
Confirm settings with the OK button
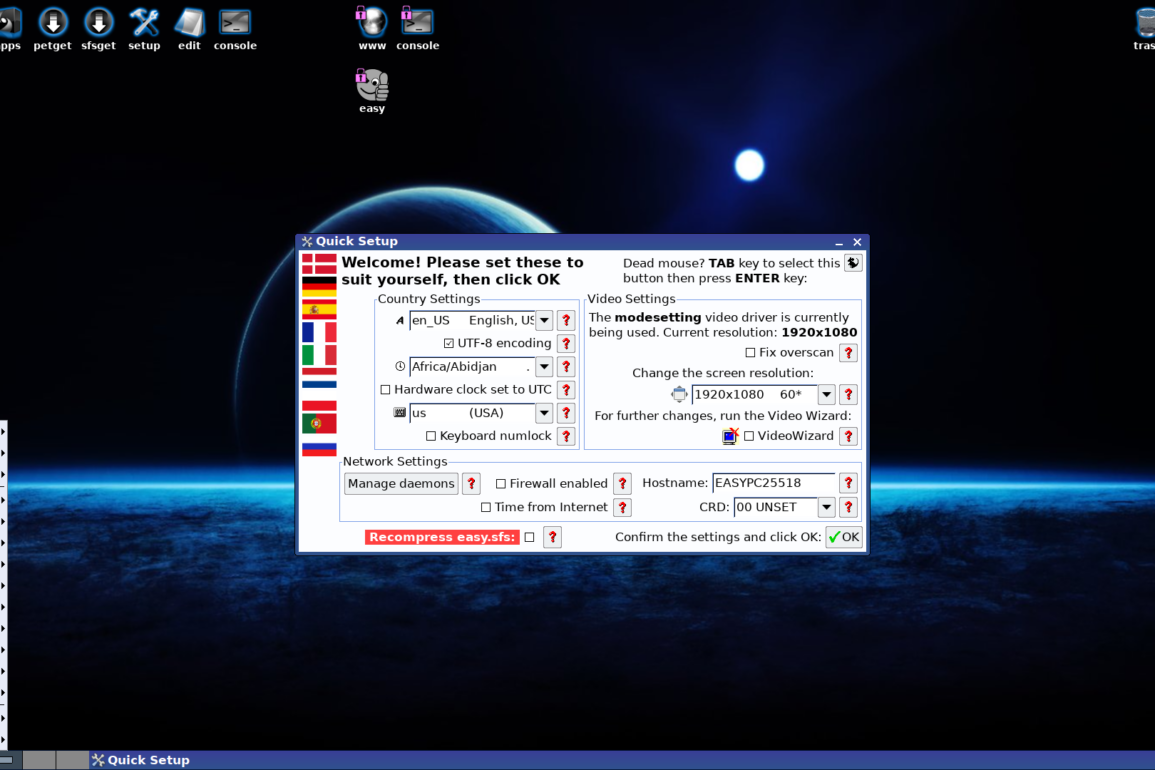[843, 537]
